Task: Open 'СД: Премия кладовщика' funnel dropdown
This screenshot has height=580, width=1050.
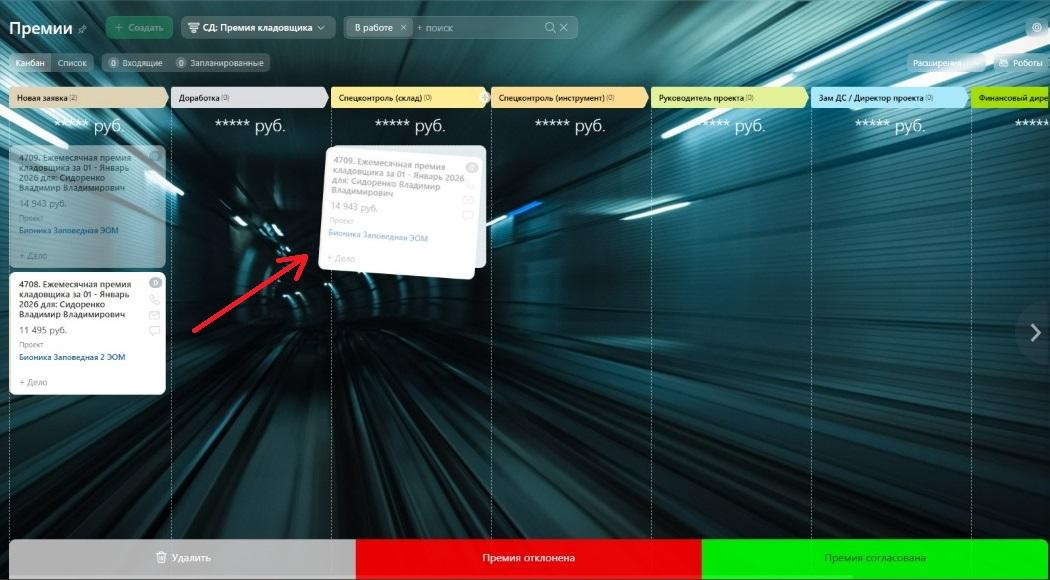Action: coord(258,28)
